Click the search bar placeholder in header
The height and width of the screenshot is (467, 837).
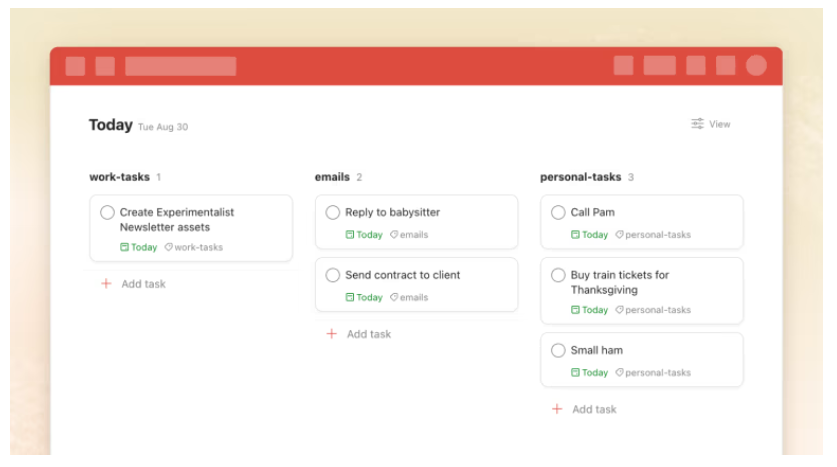pos(180,66)
